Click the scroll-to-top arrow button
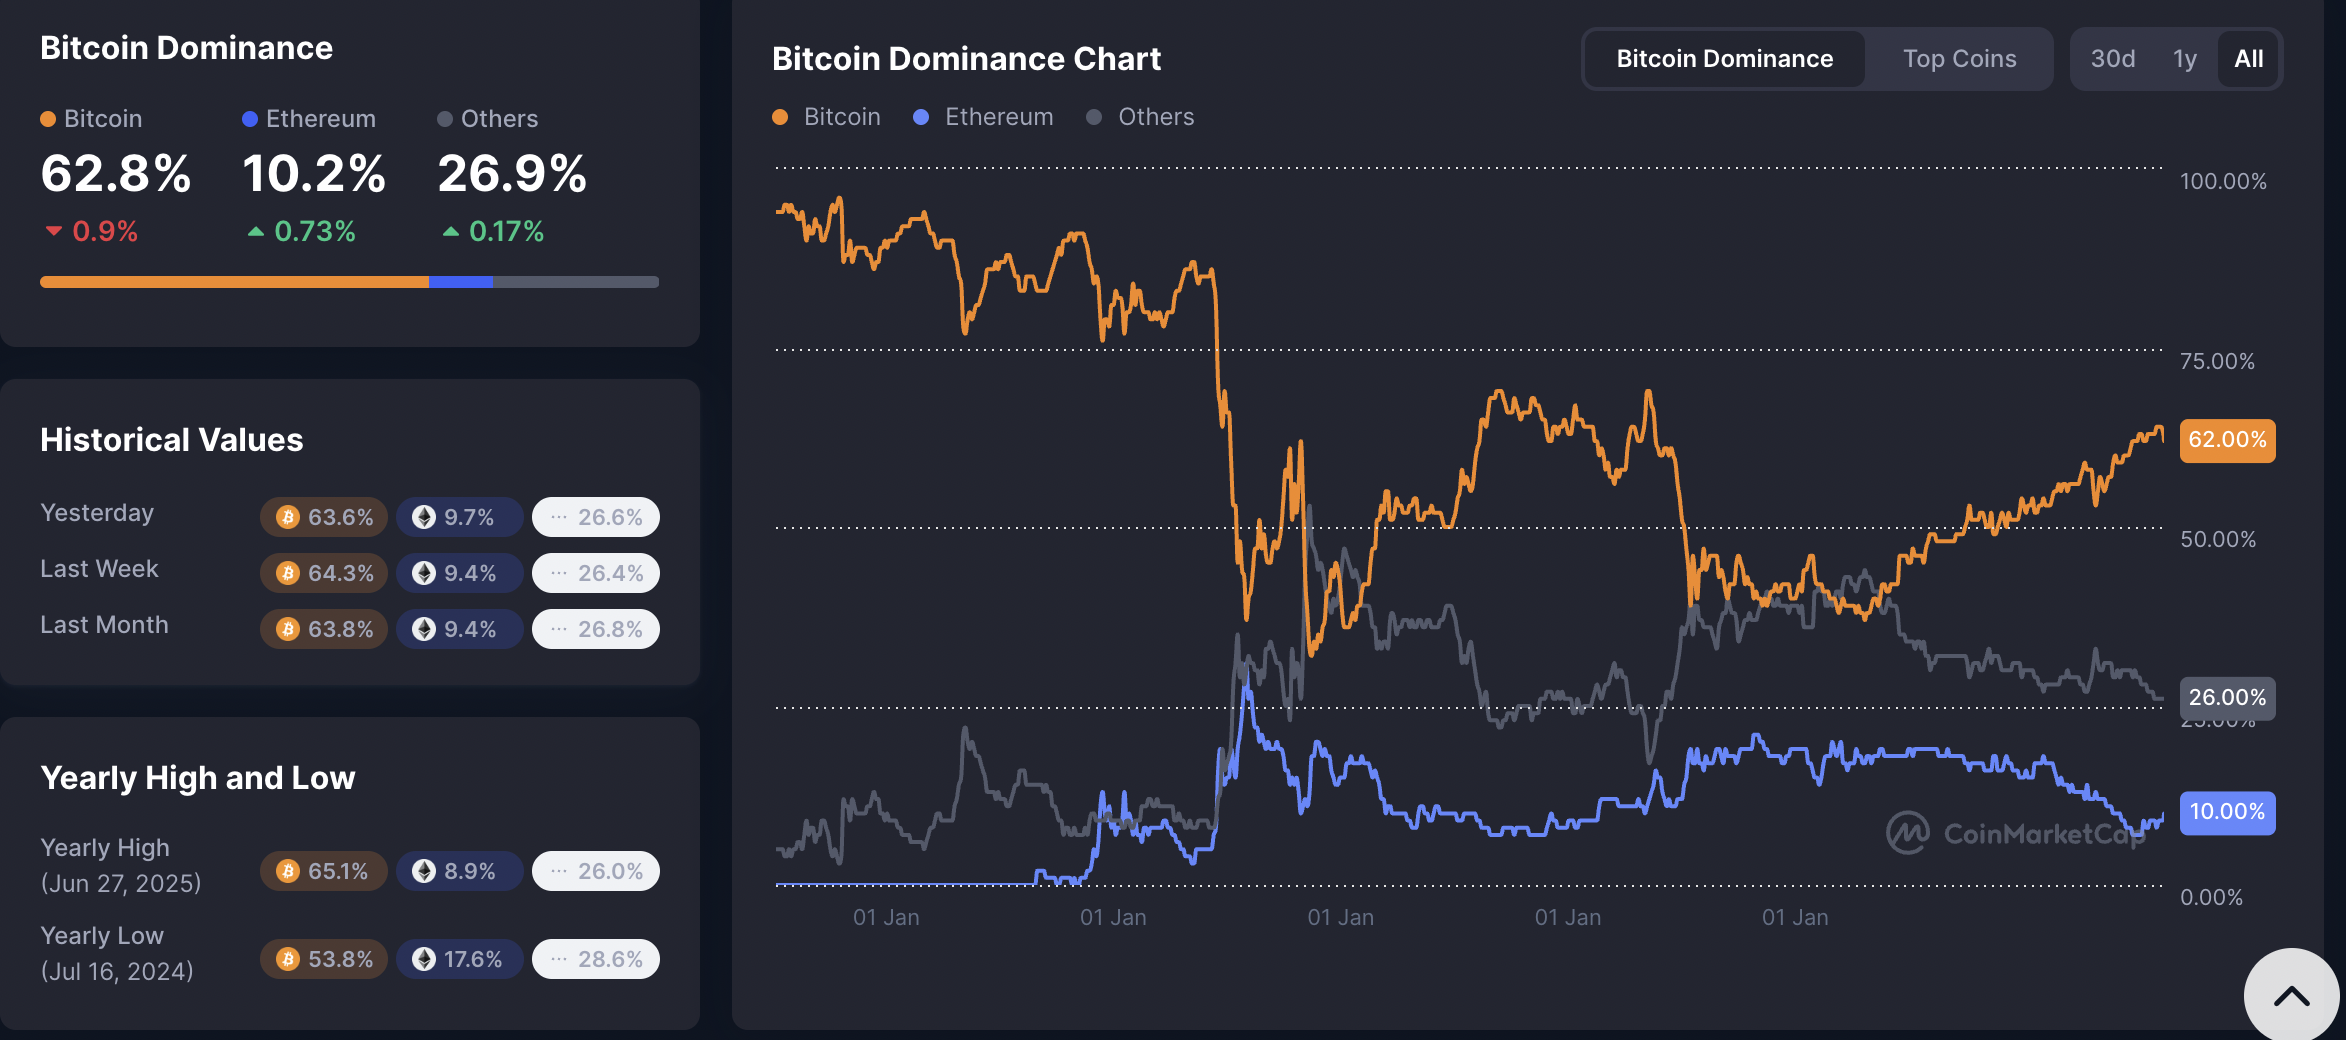The width and height of the screenshot is (2346, 1040). (x=2291, y=996)
